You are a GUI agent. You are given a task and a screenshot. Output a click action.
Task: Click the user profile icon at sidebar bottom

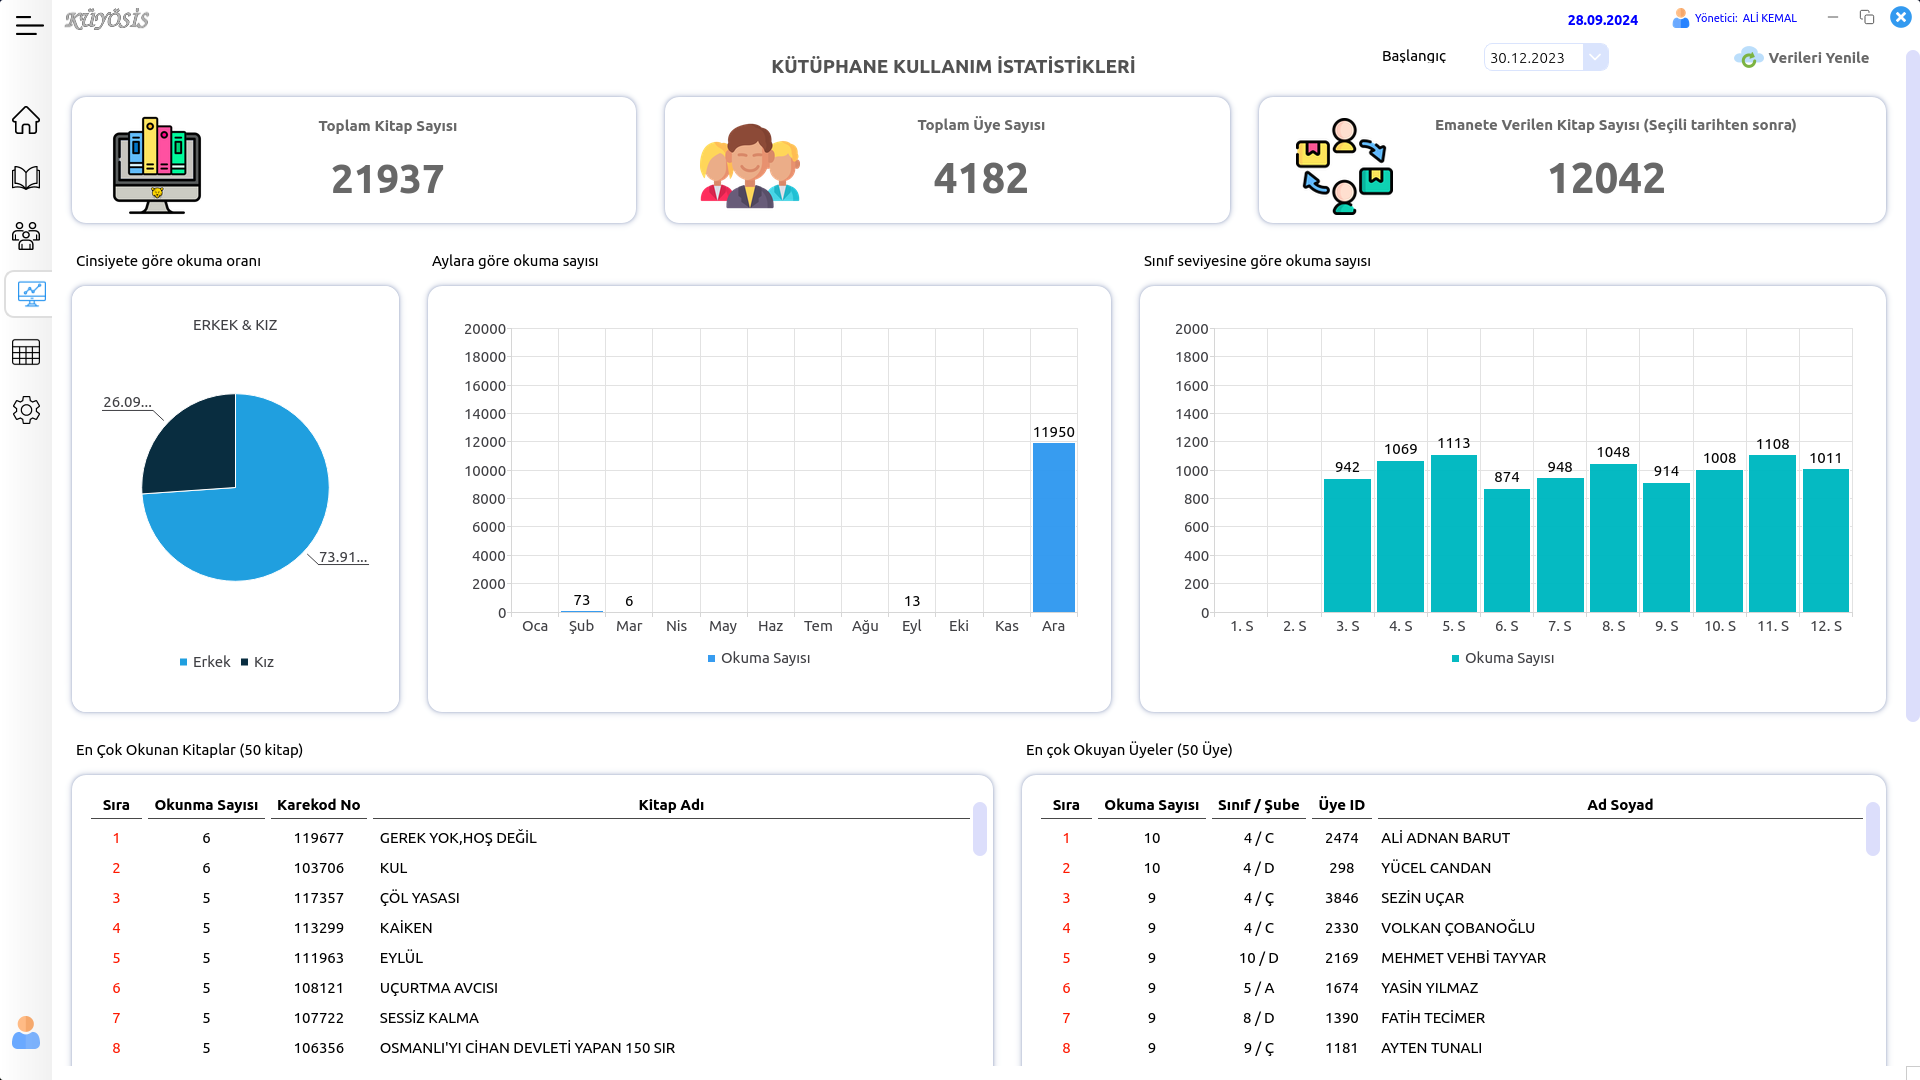click(x=26, y=1032)
